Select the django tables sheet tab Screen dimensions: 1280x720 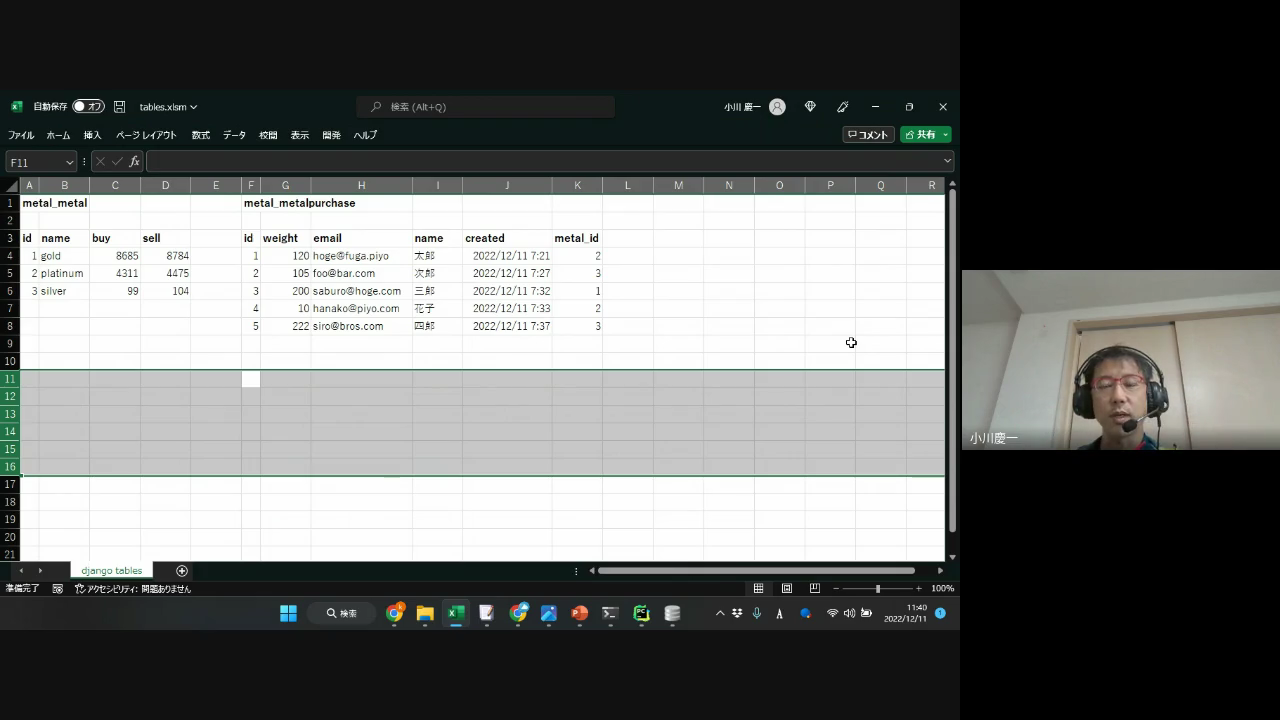(x=112, y=571)
